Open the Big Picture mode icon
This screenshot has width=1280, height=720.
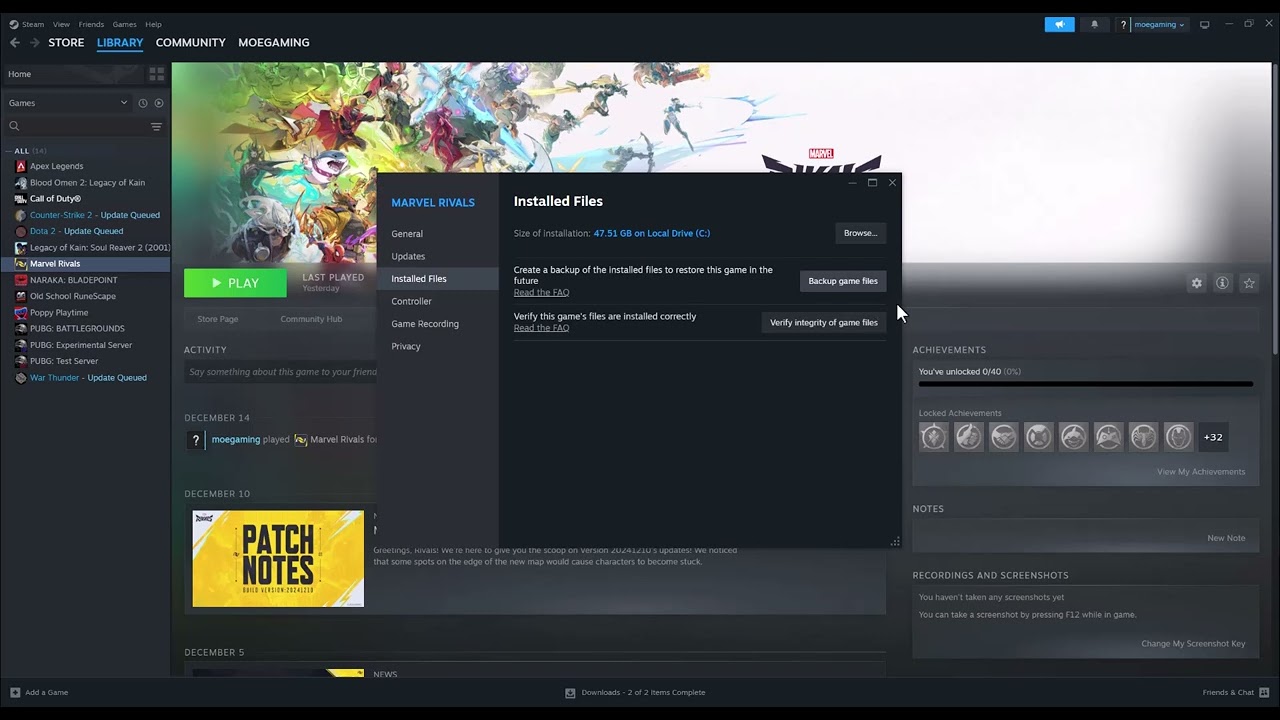[1205, 24]
